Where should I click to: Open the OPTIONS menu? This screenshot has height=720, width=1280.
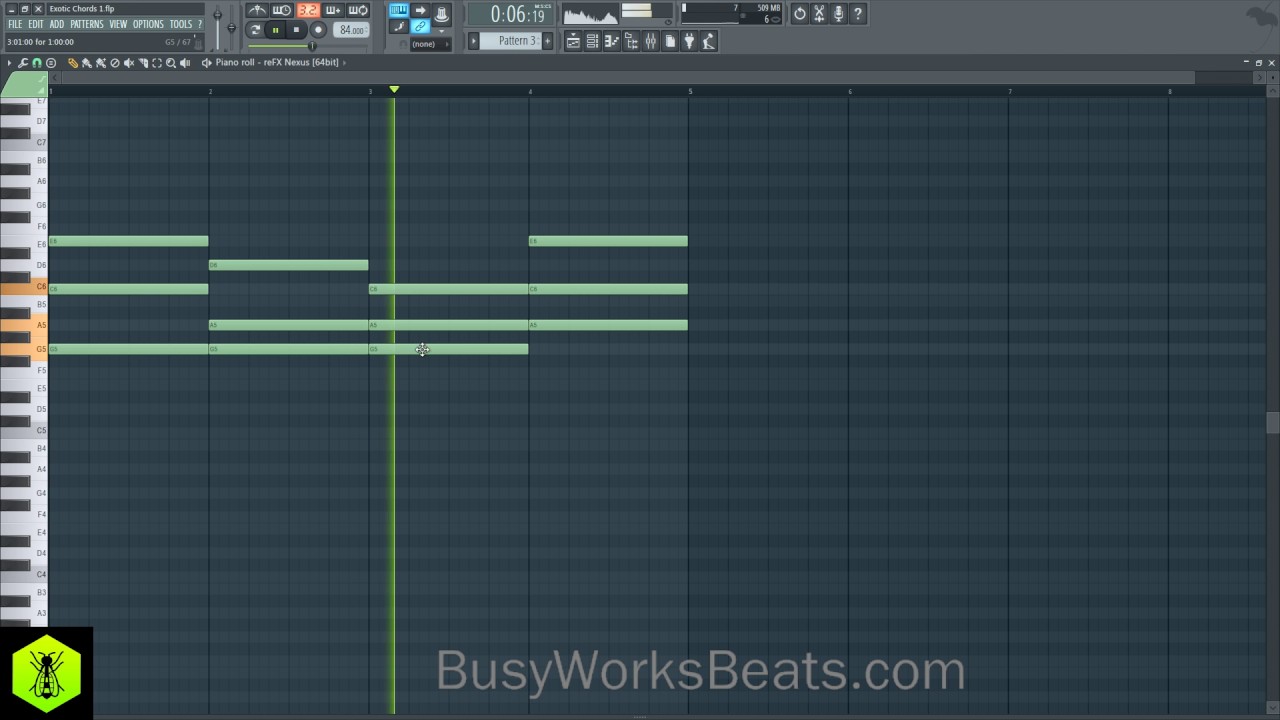click(148, 24)
